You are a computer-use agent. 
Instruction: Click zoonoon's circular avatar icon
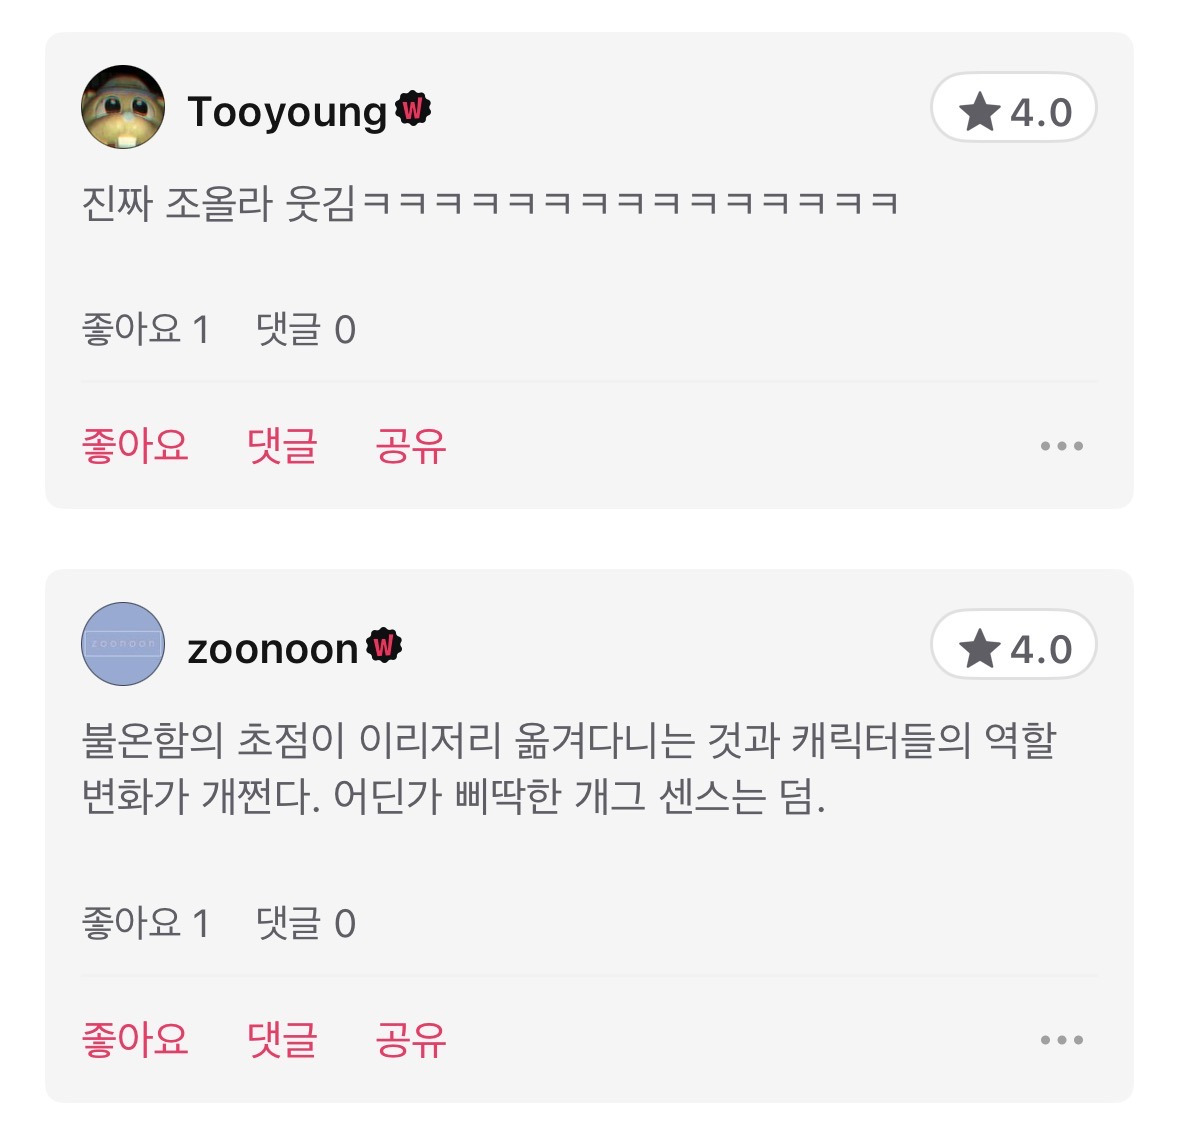[x=122, y=645]
